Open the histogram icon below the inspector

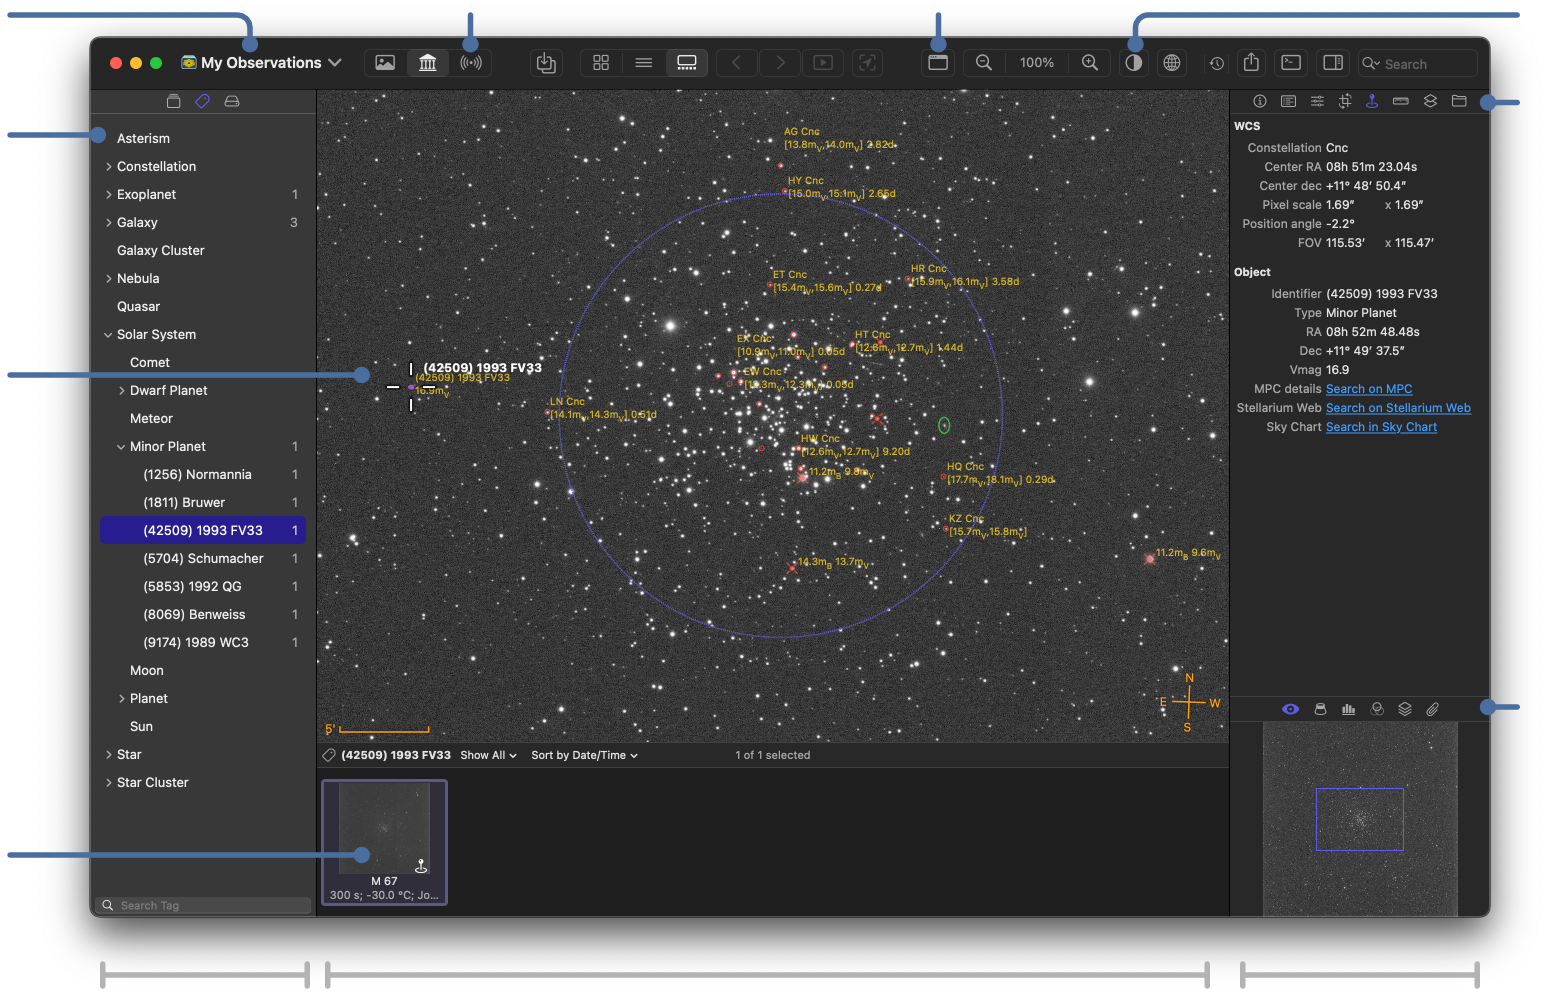coord(1348,709)
